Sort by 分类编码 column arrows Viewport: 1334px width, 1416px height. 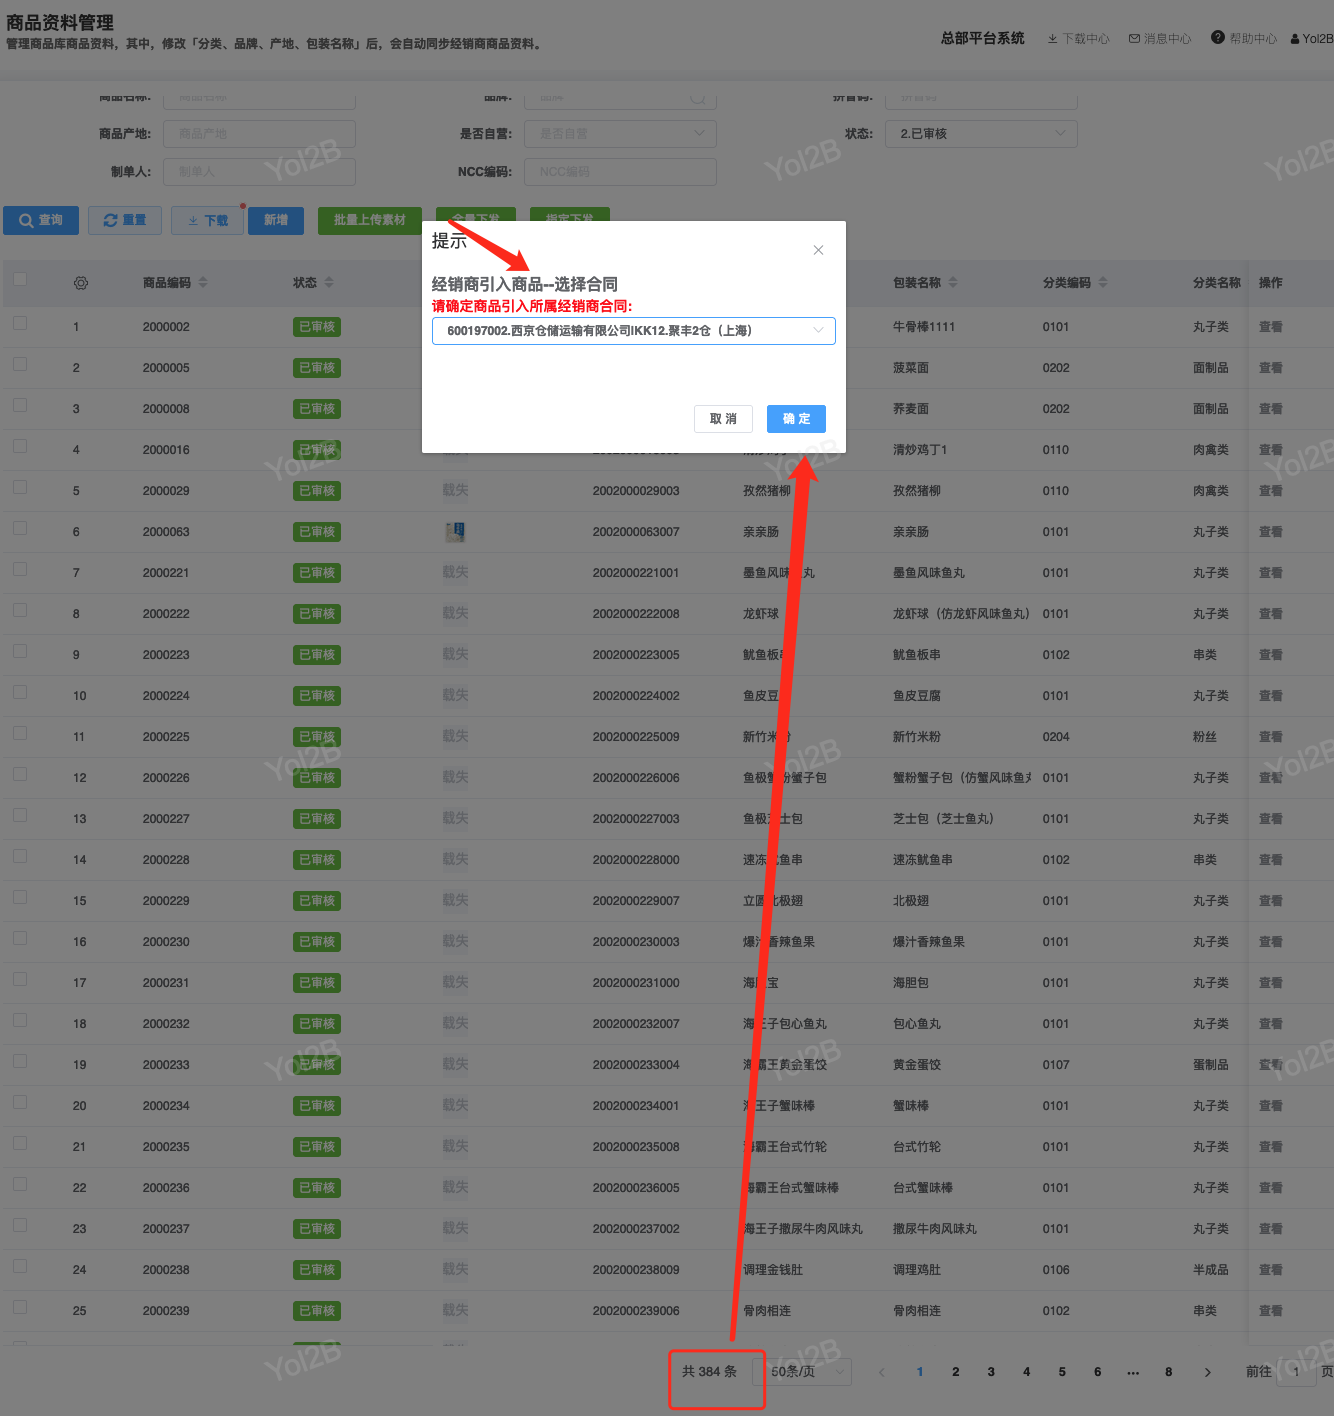pos(1103,283)
